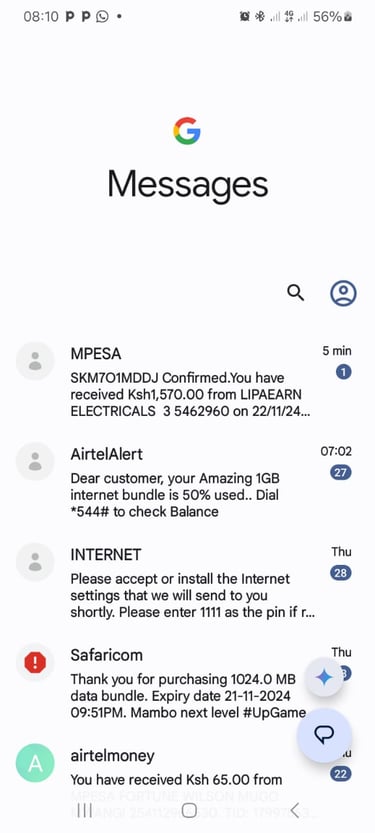
Task: Open the Safaricom data bundle message
Action: [188, 683]
